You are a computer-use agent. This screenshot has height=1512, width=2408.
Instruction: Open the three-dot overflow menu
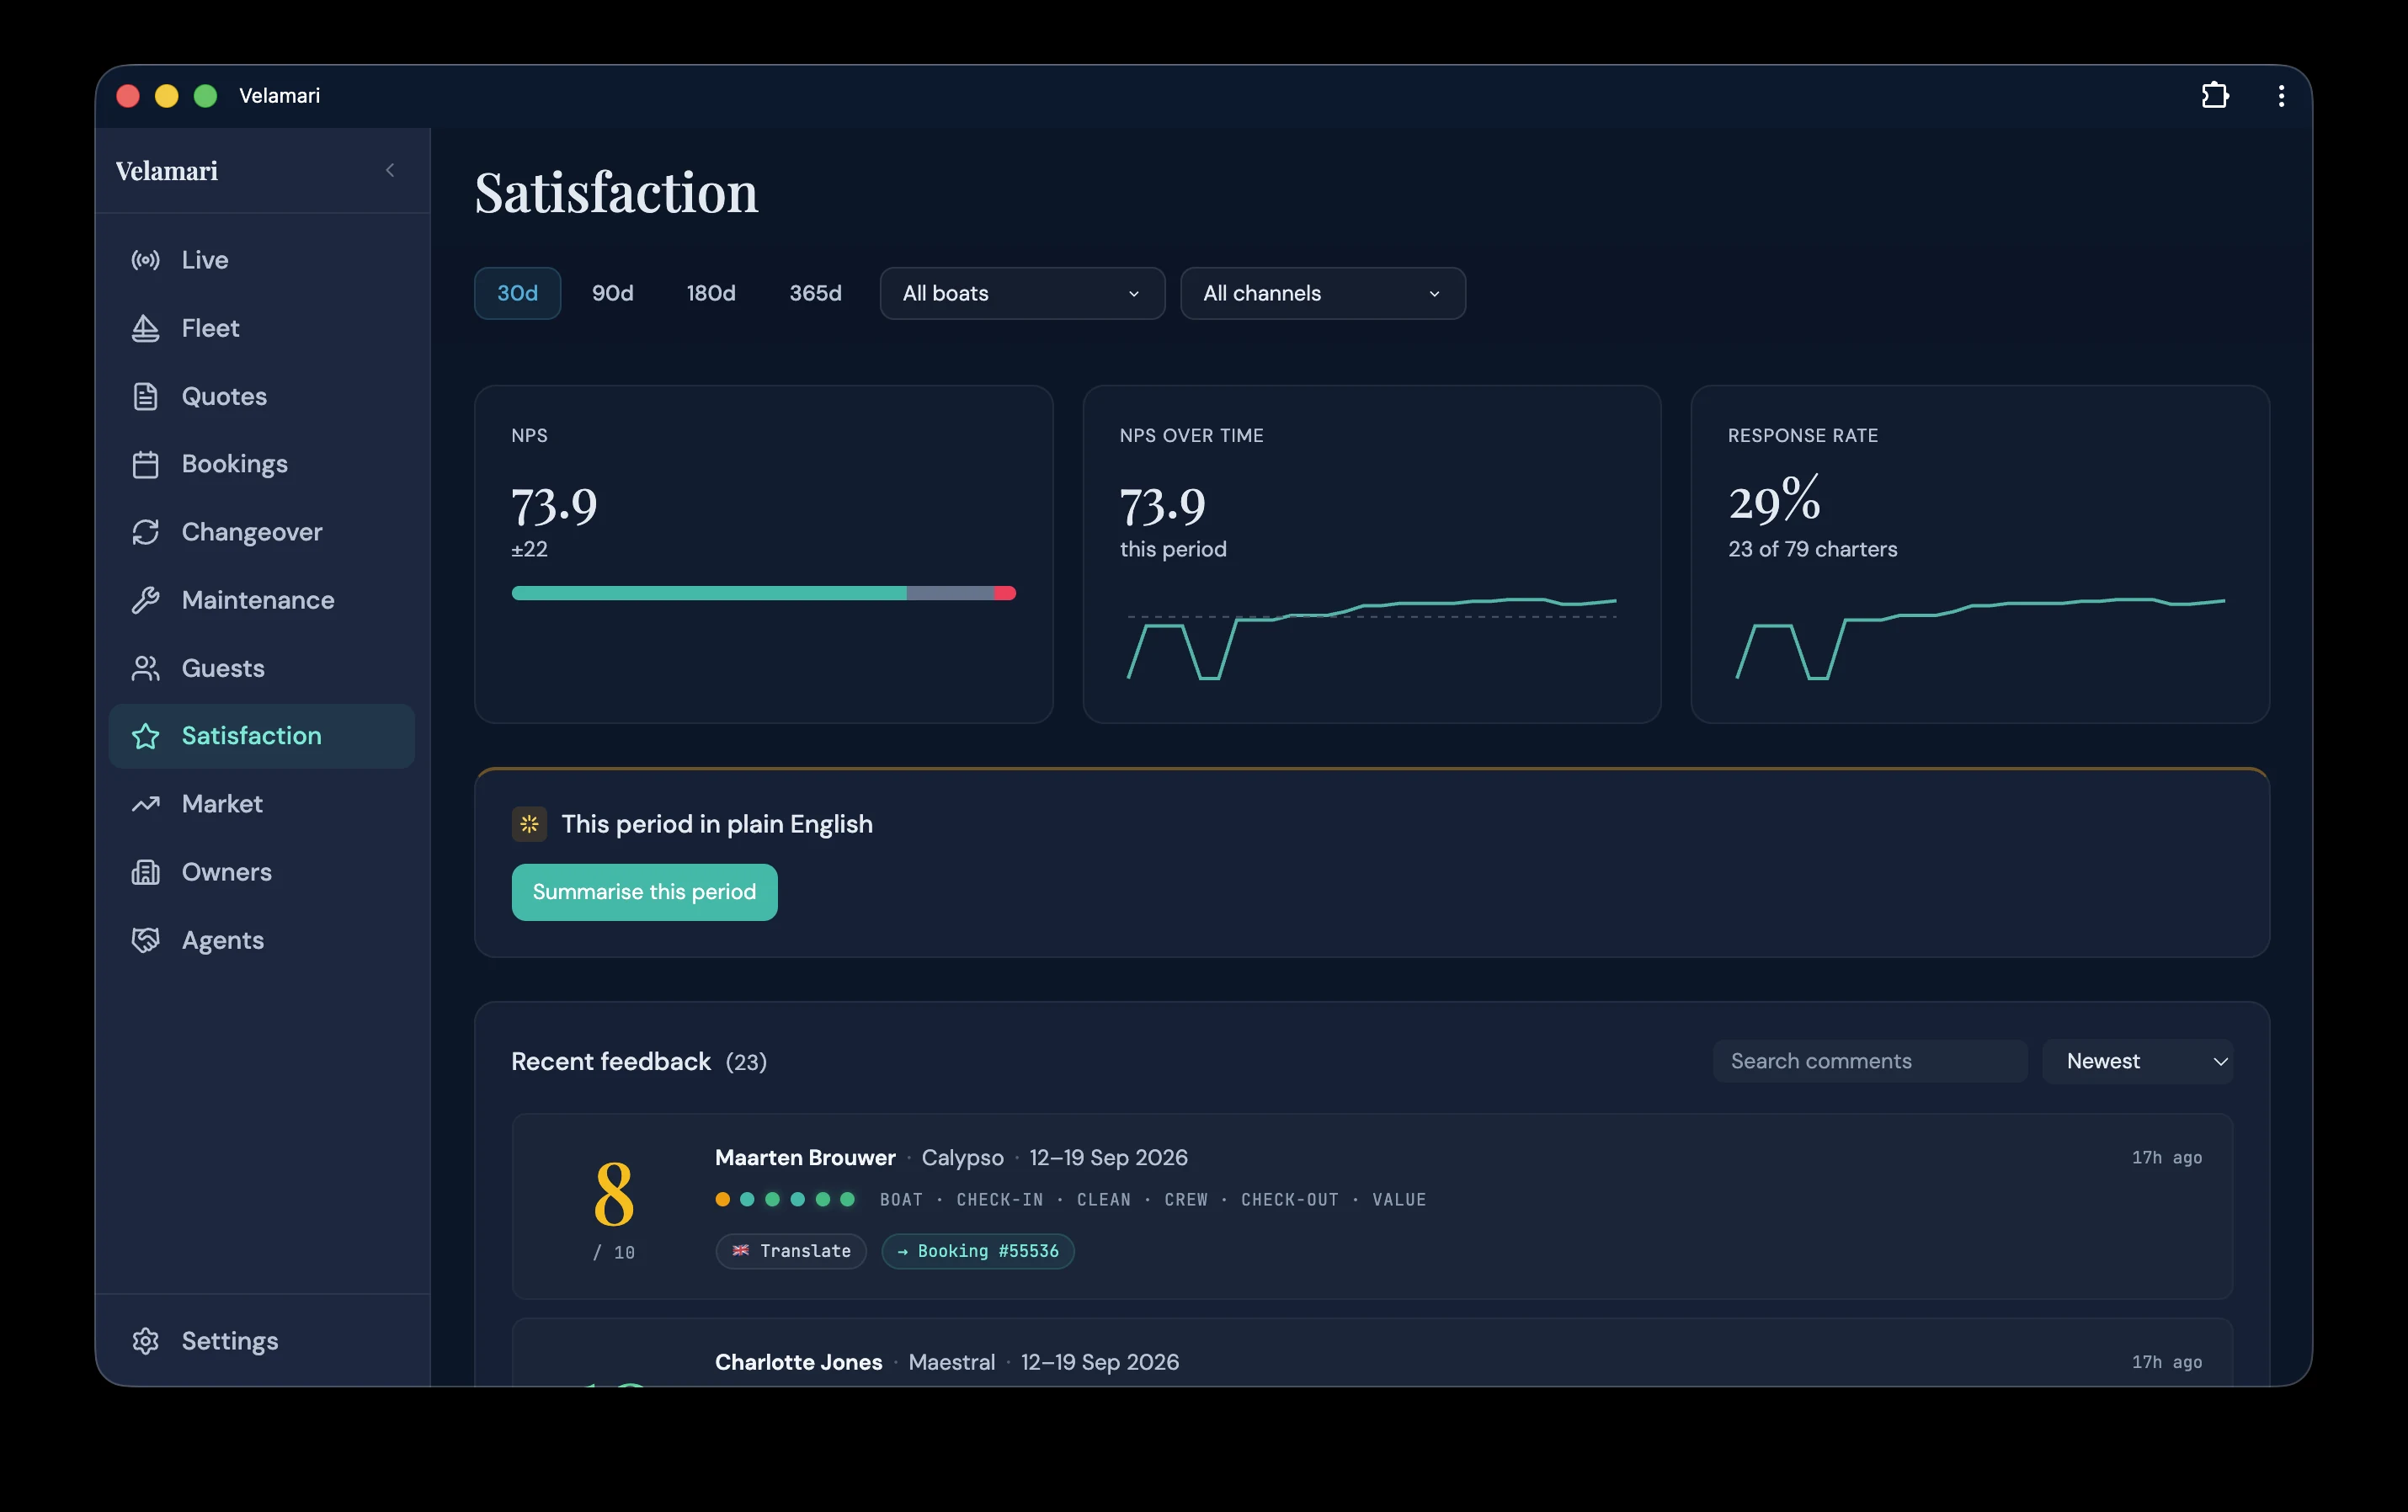(2281, 95)
